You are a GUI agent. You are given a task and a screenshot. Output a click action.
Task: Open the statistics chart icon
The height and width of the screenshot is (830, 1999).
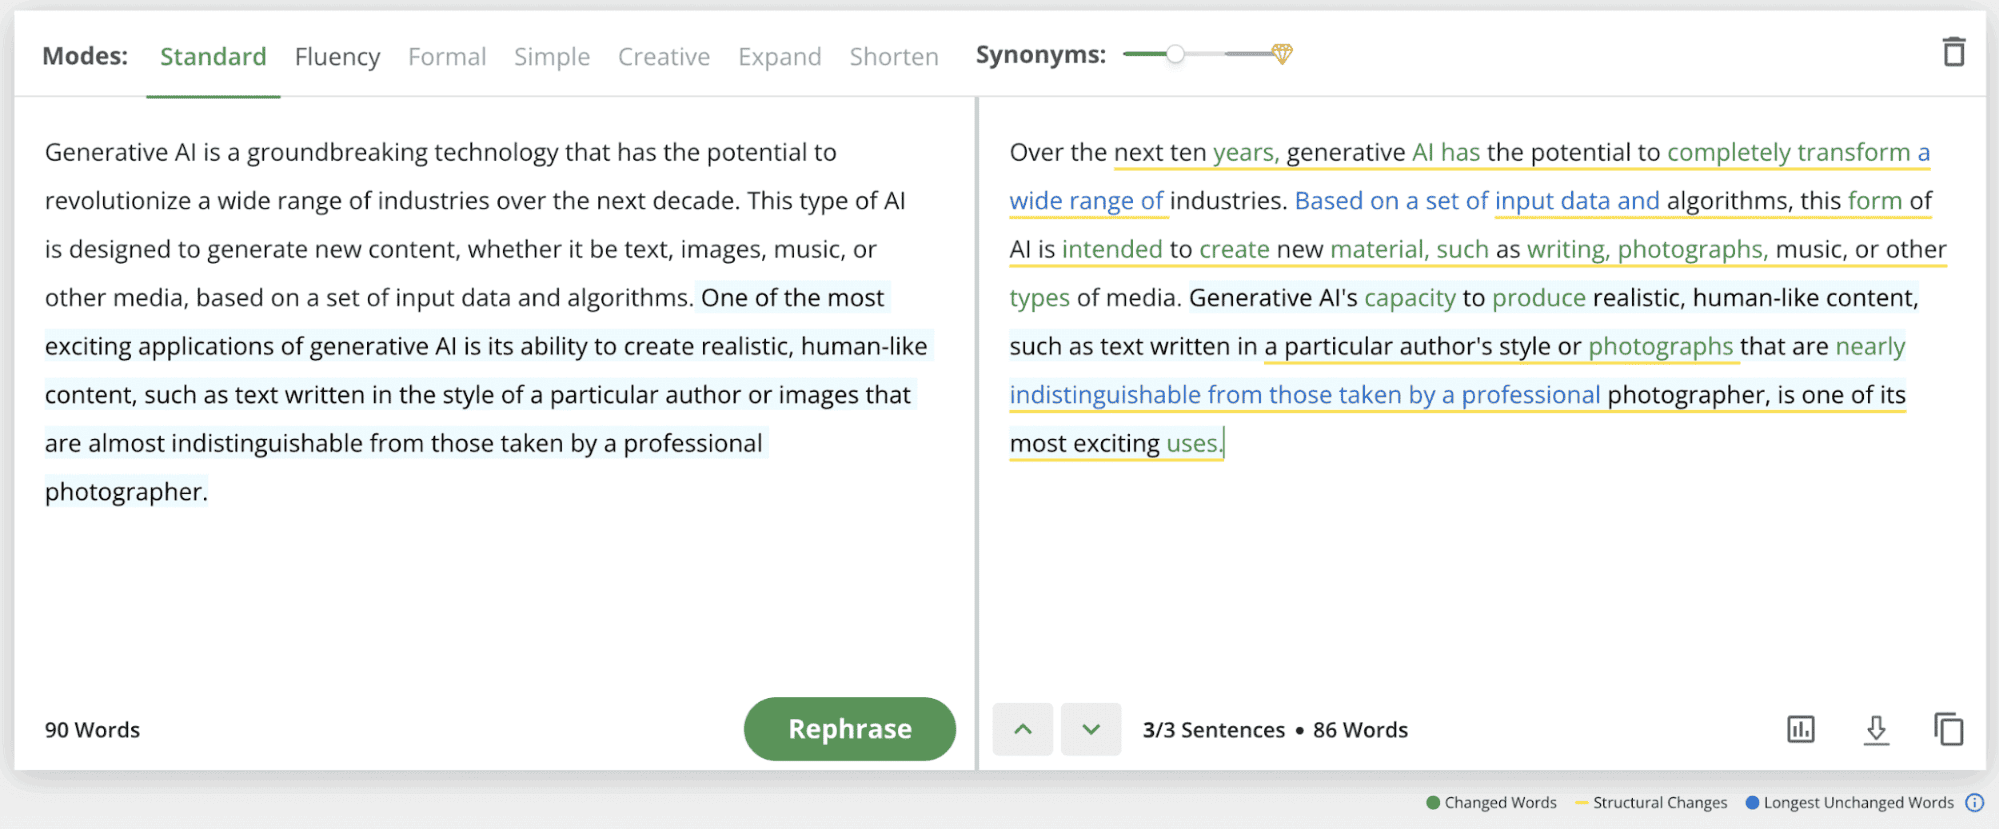point(1800,730)
